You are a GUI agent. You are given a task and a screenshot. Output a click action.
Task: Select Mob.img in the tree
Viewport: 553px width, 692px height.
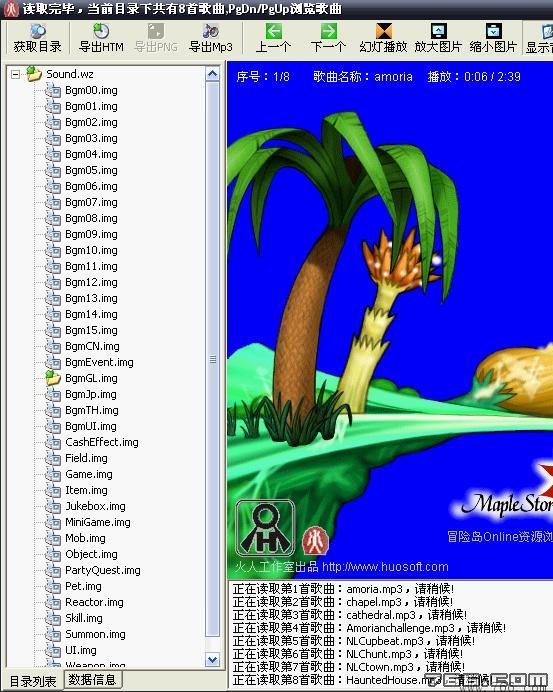click(86, 538)
